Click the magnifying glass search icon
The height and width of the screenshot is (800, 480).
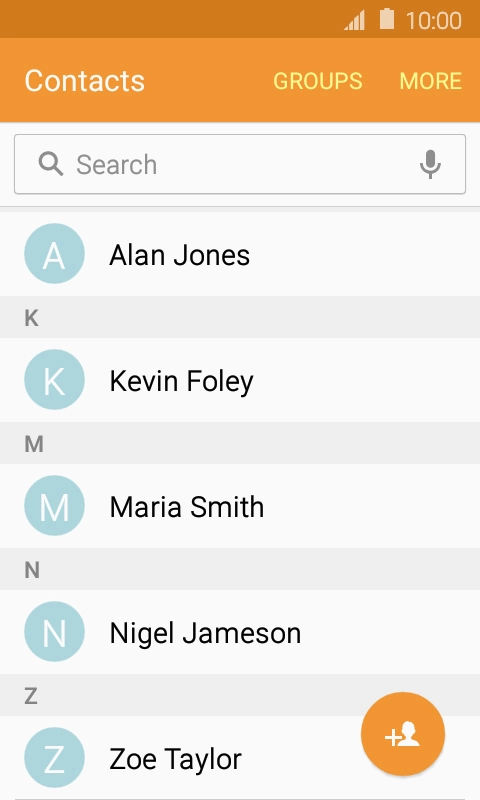pyautogui.click(x=50, y=164)
